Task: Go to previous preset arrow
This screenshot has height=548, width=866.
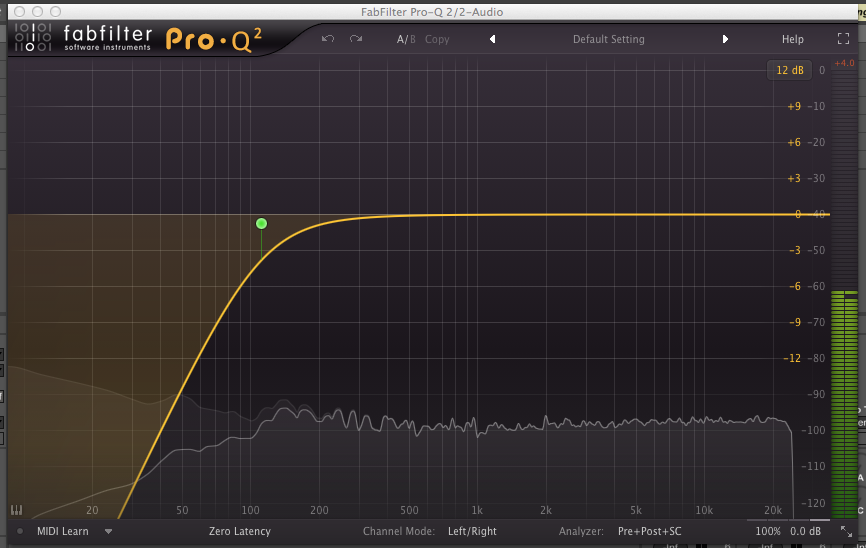Action: [492, 39]
